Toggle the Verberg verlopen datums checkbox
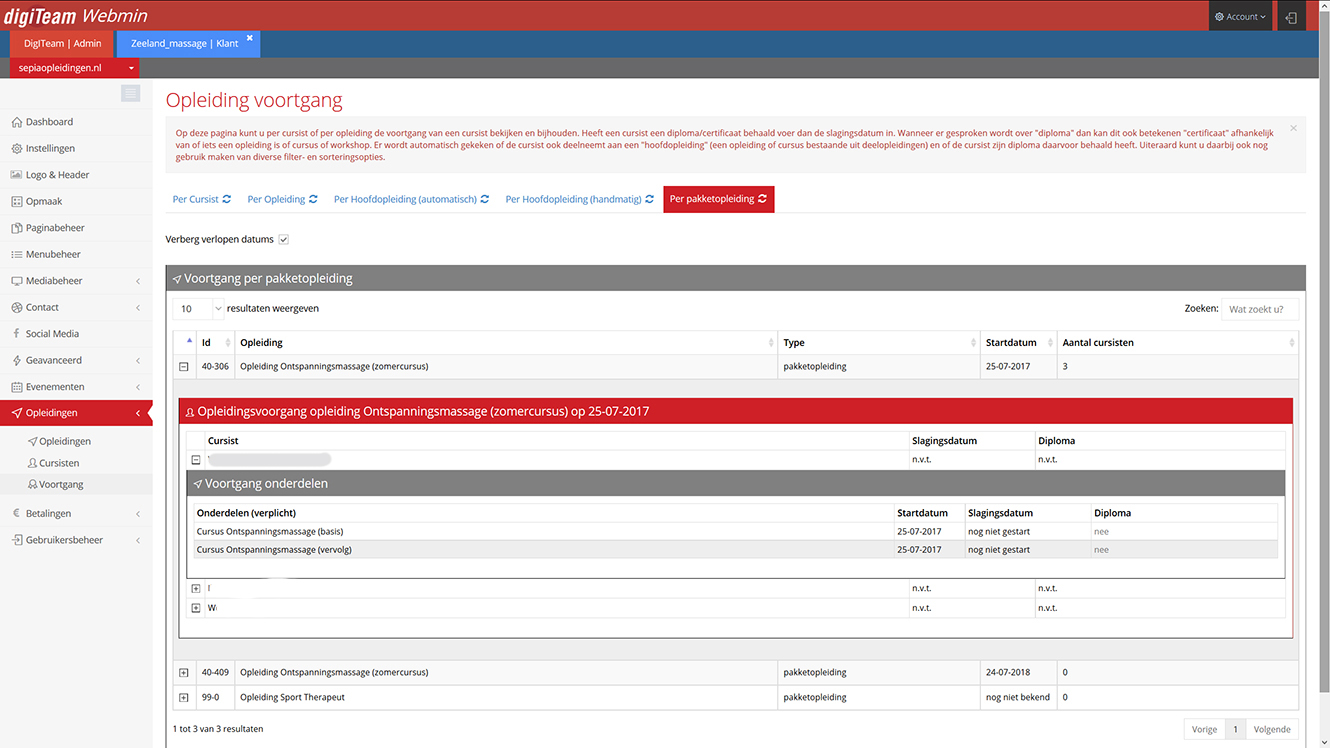The image size is (1330, 748). tap(284, 240)
